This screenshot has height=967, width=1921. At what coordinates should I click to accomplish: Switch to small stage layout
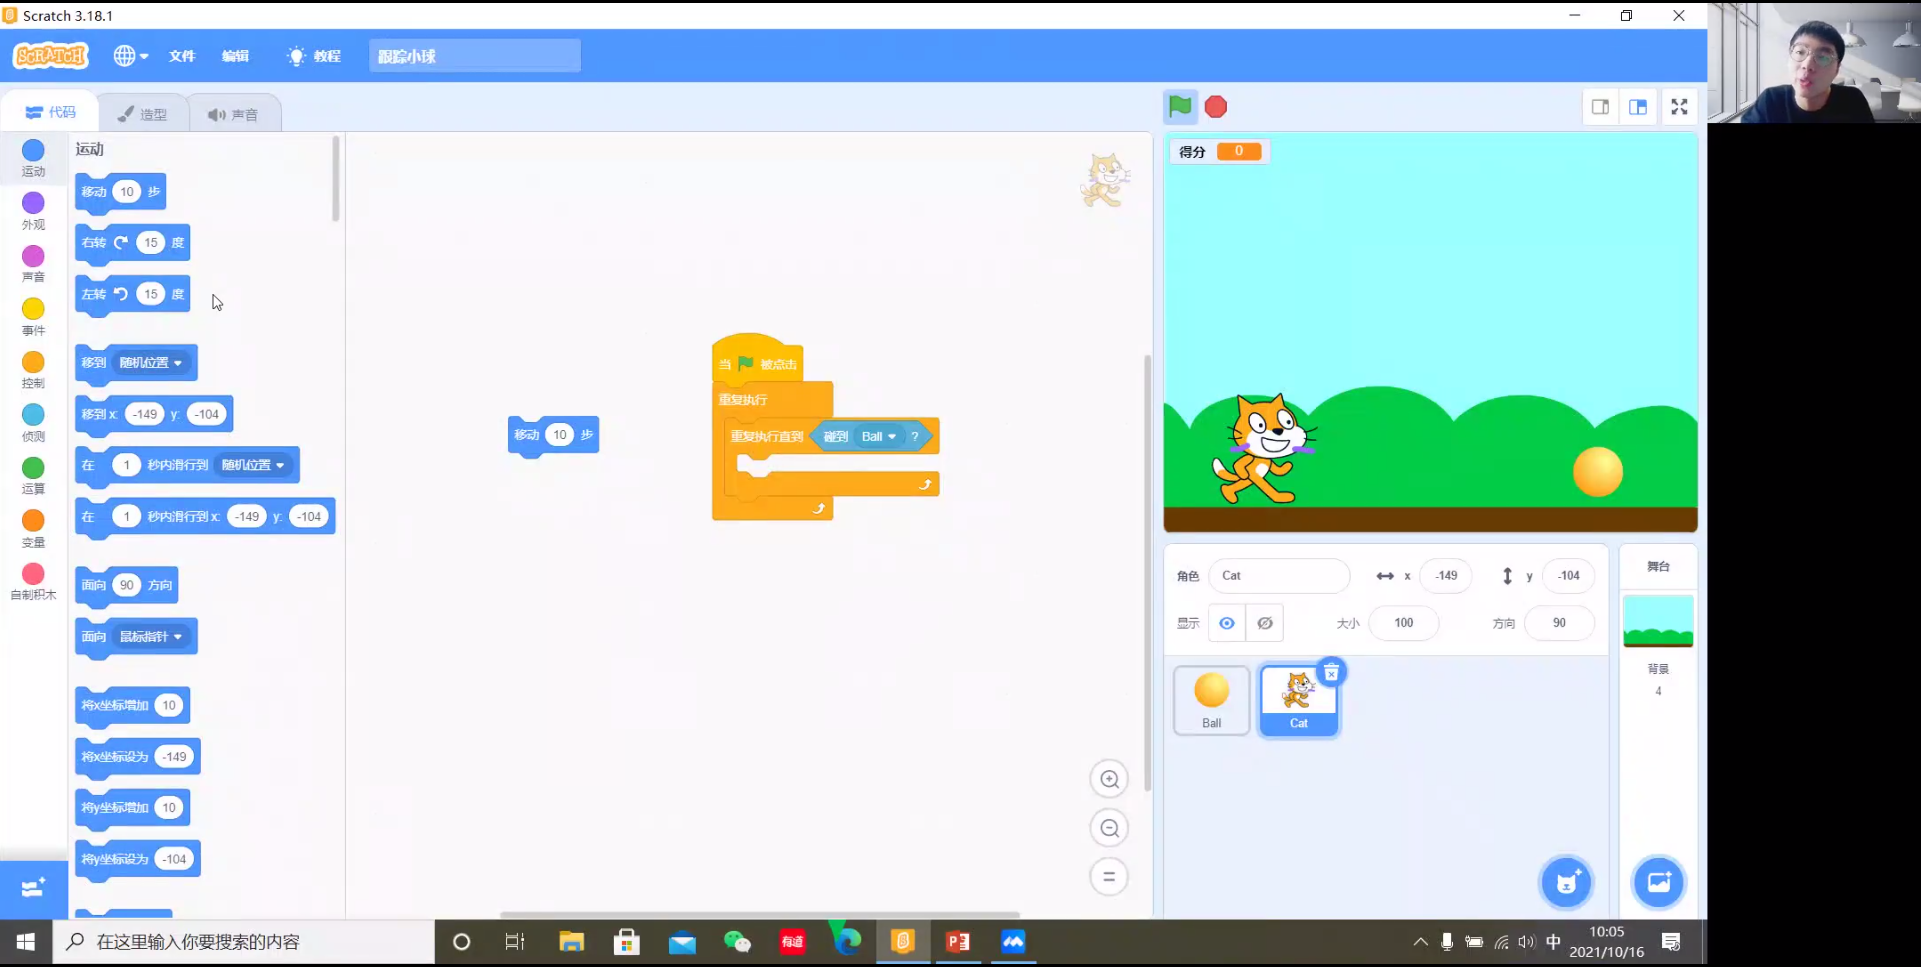pyautogui.click(x=1600, y=107)
